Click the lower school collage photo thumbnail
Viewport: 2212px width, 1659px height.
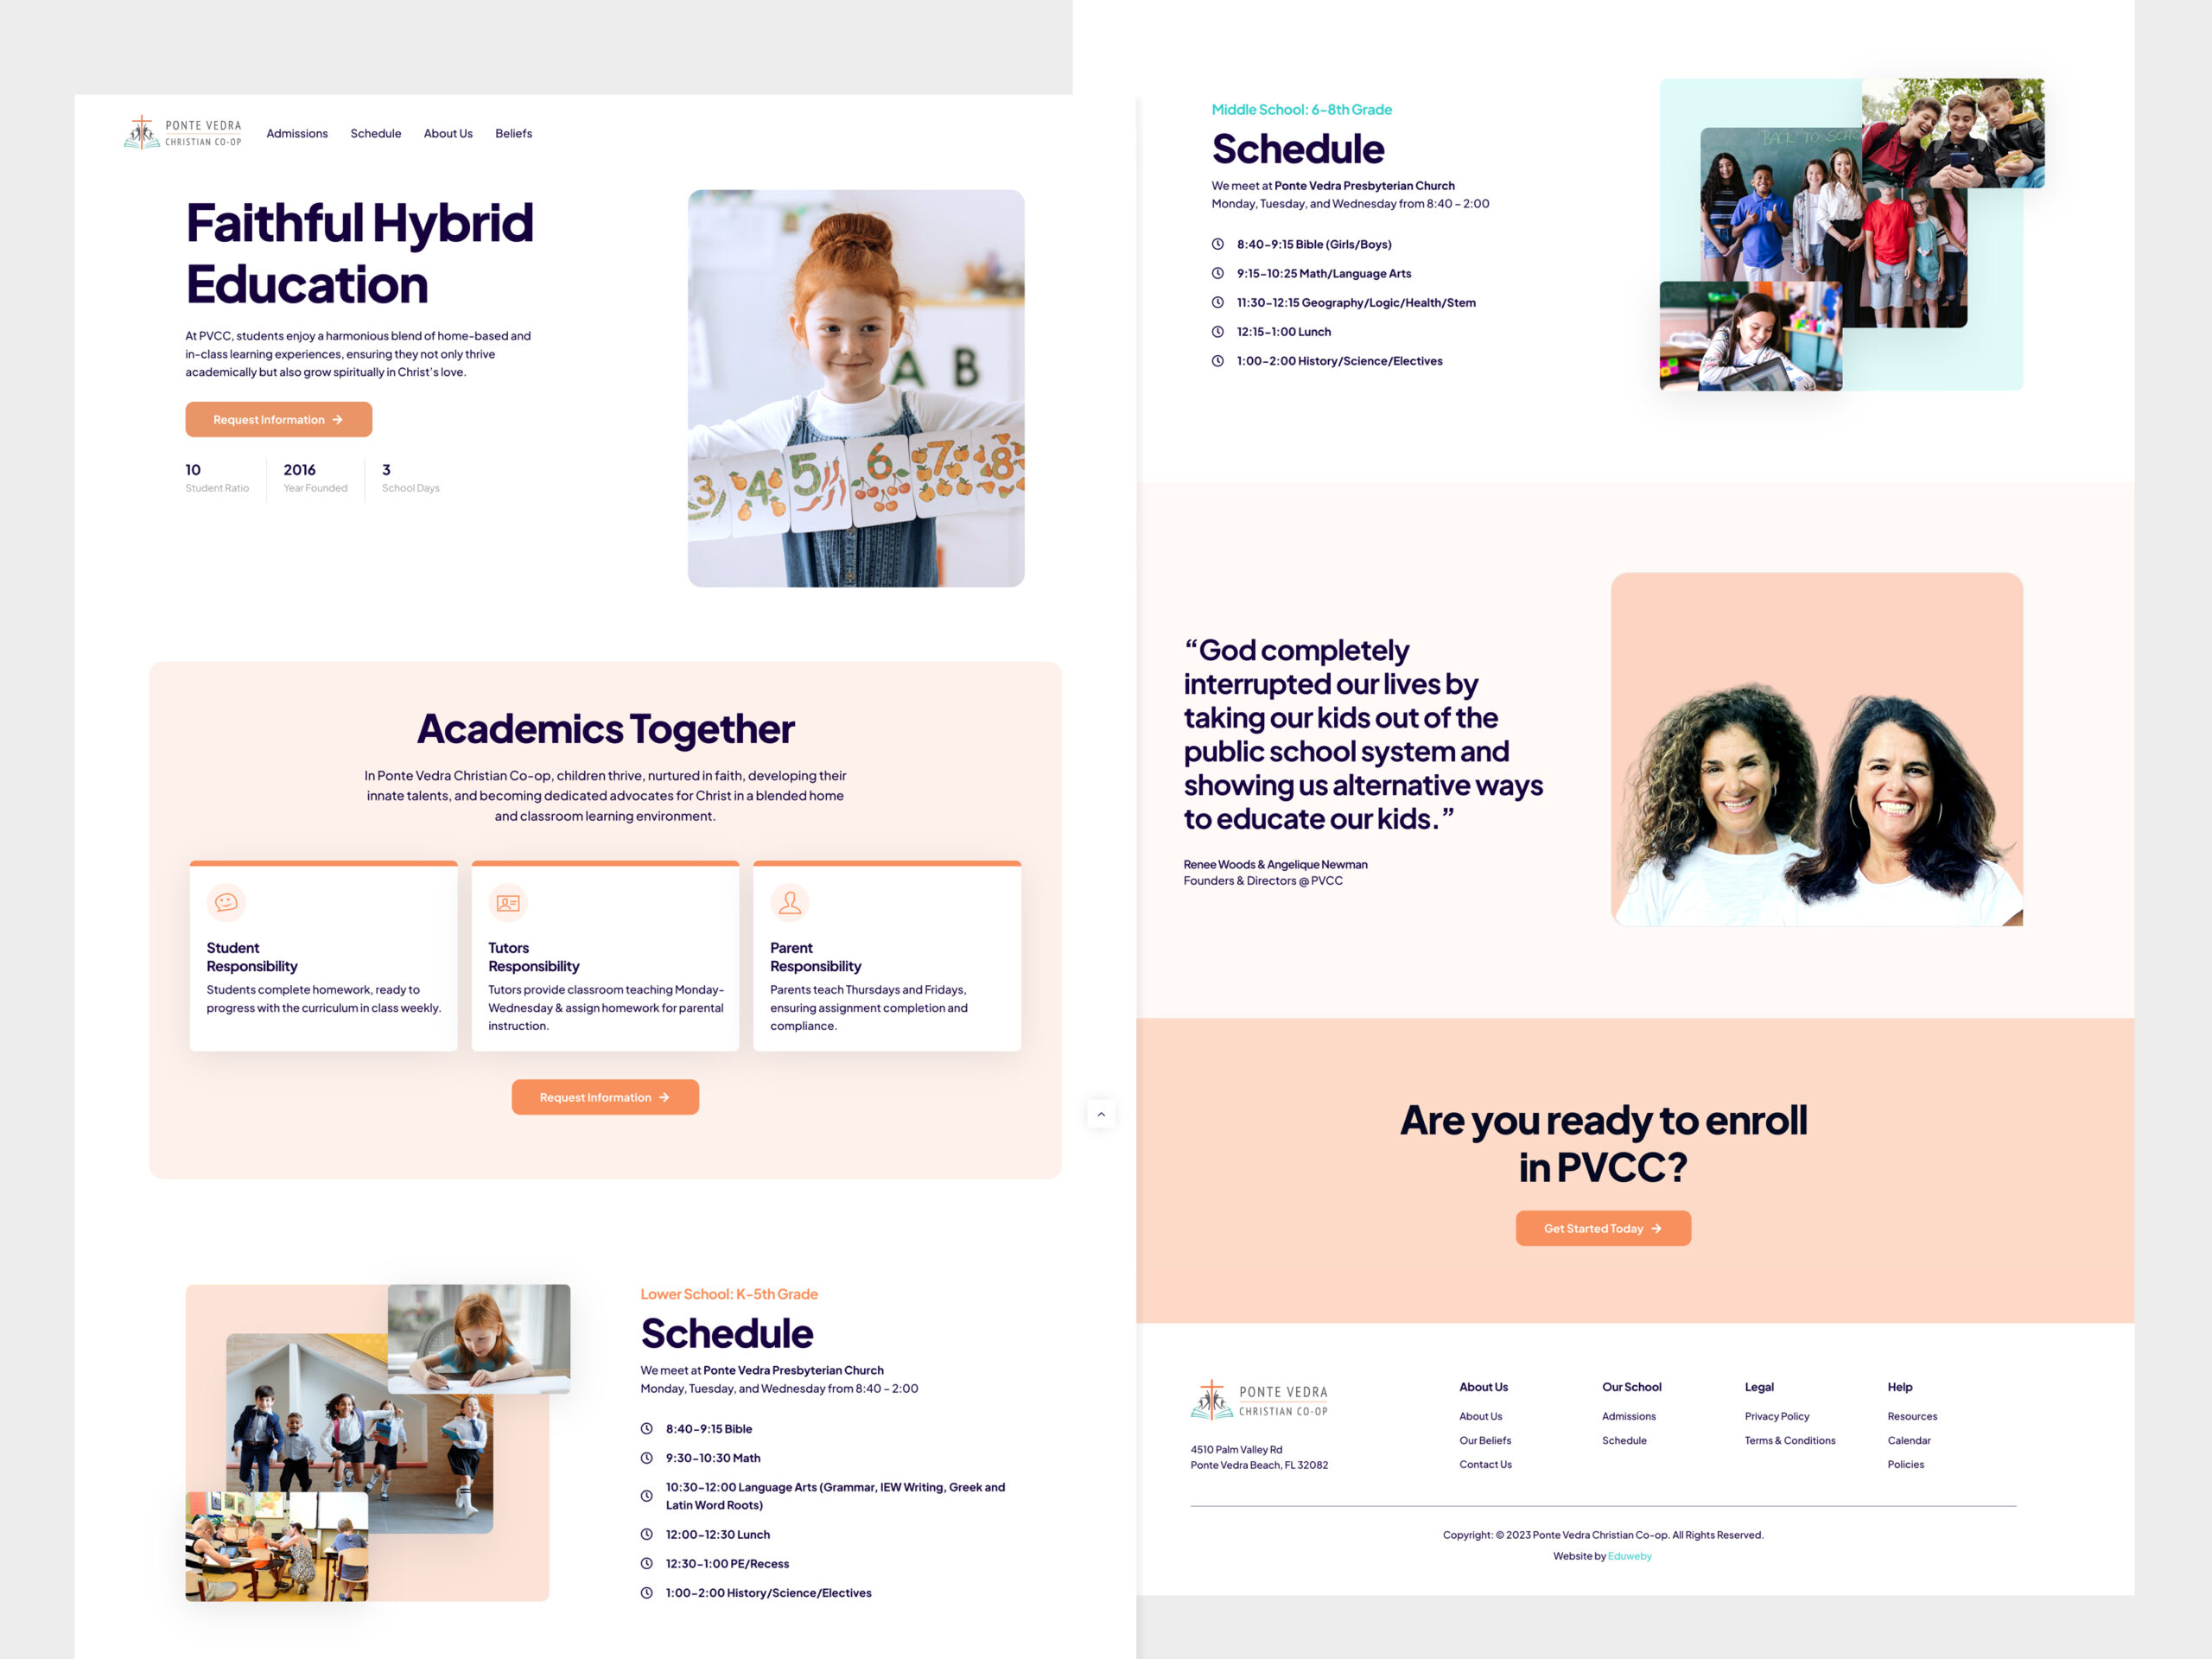[x=374, y=1429]
